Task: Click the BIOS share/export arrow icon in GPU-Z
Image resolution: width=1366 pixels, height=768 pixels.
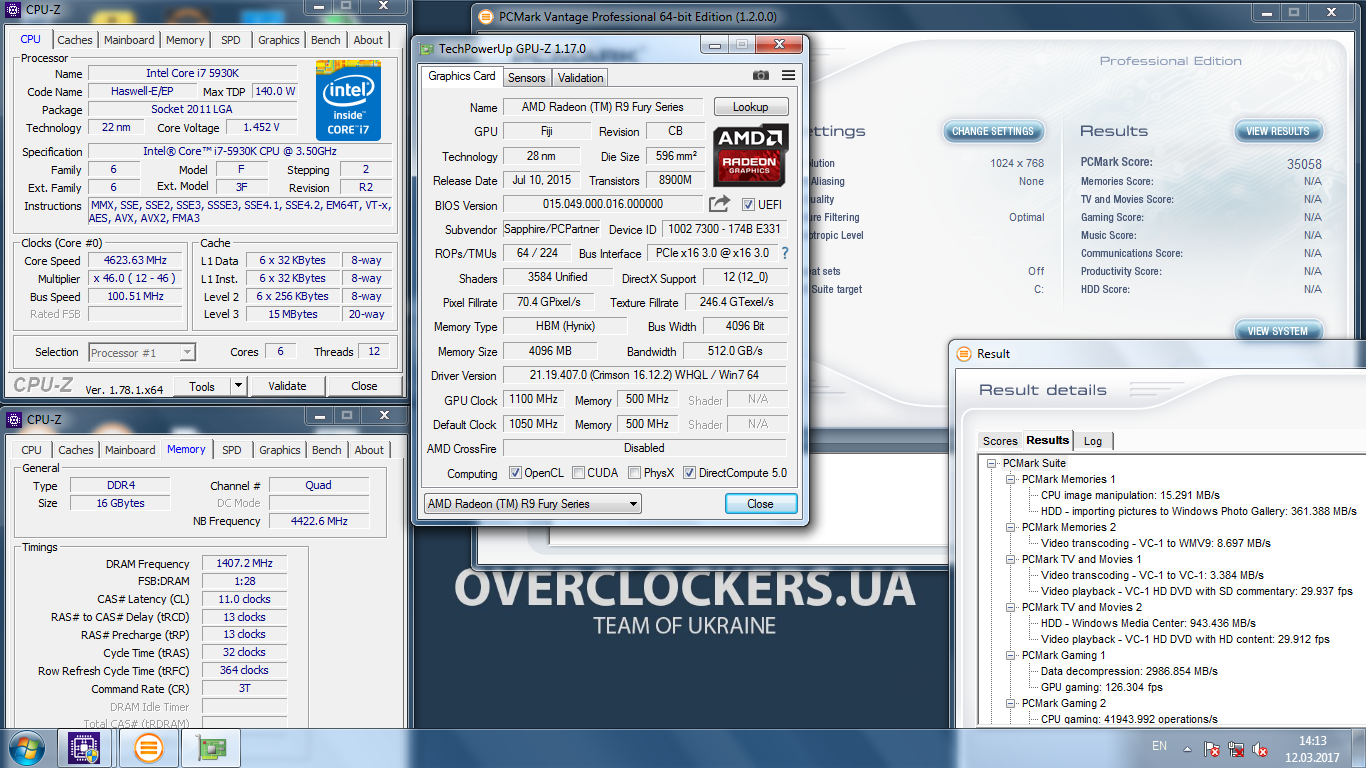Action: tap(719, 204)
